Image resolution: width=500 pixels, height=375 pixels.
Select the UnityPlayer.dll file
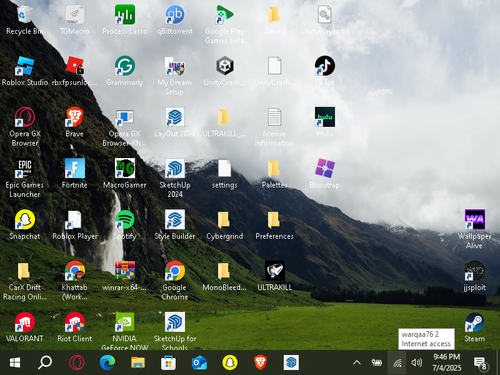[x=325, y=15]
